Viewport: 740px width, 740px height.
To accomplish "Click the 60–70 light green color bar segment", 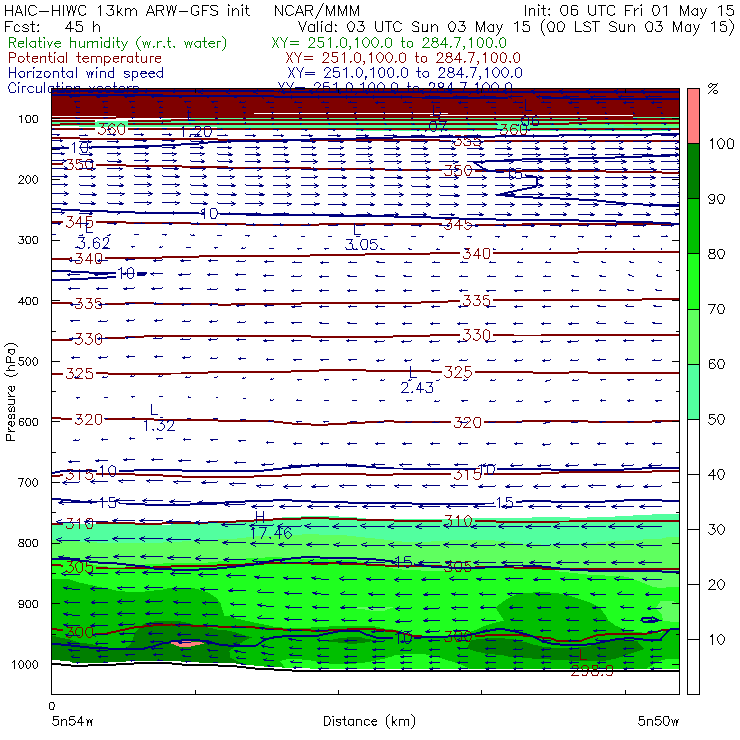I will coord(693,336).
